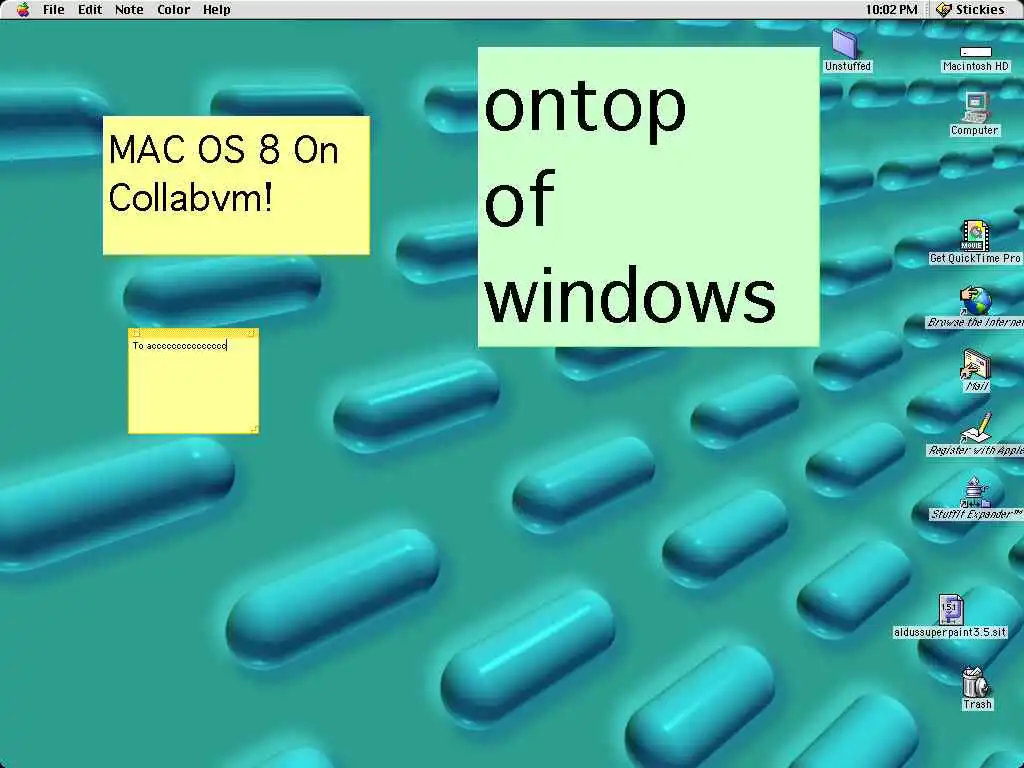Image resolution: width=1024 pixels, height=768 pixels.
Task: Select the StuffIt Expander alias icon
Action: [975, 492]
